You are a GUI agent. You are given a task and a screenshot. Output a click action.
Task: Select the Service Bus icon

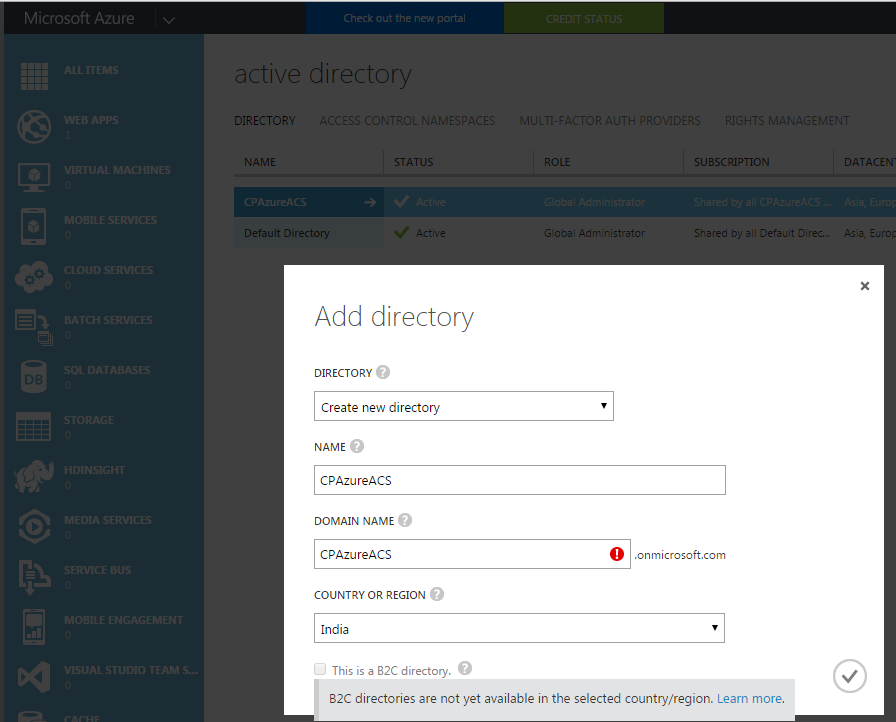tap(34, 576)
